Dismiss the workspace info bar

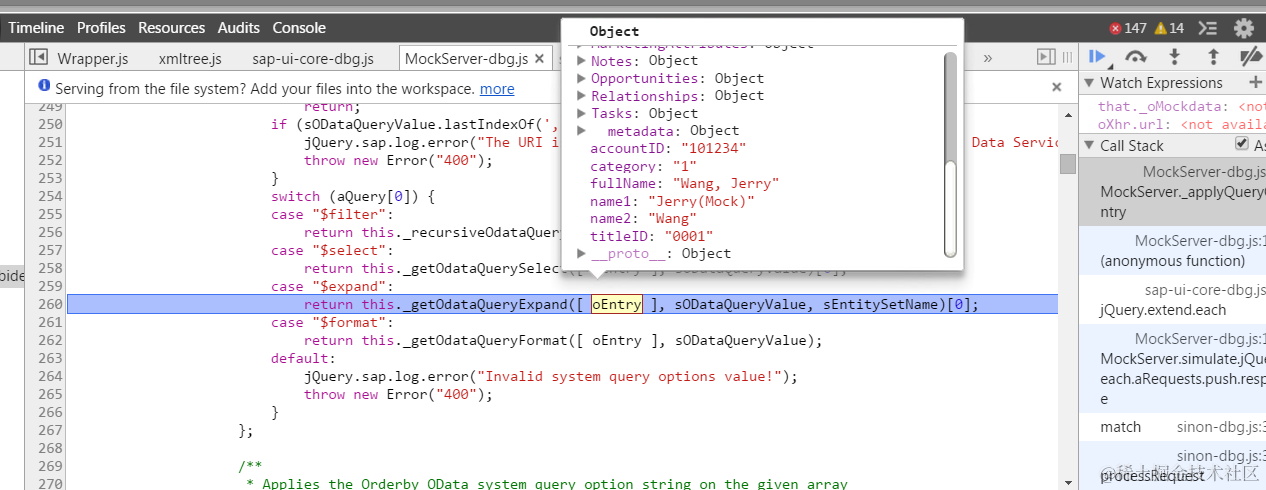[1056, 88]
